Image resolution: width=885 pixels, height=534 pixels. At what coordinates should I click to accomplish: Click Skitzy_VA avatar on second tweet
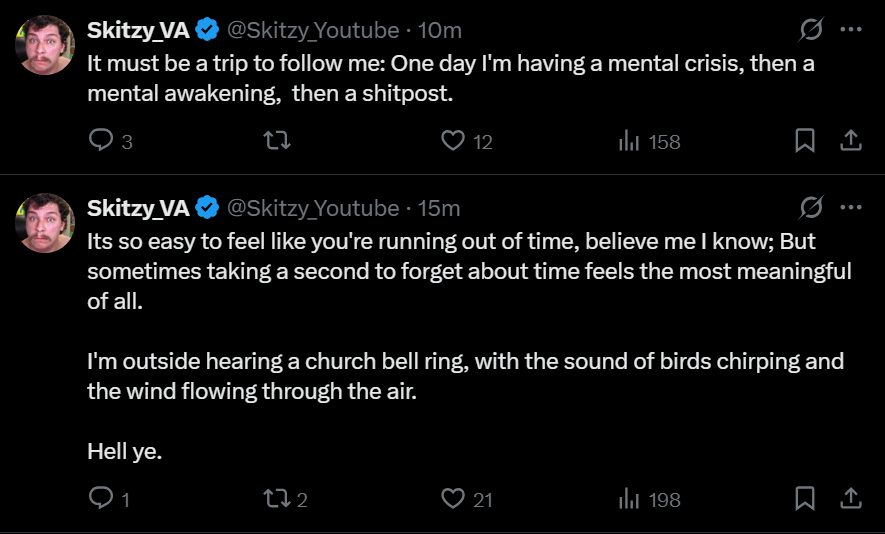click(45, 222)
